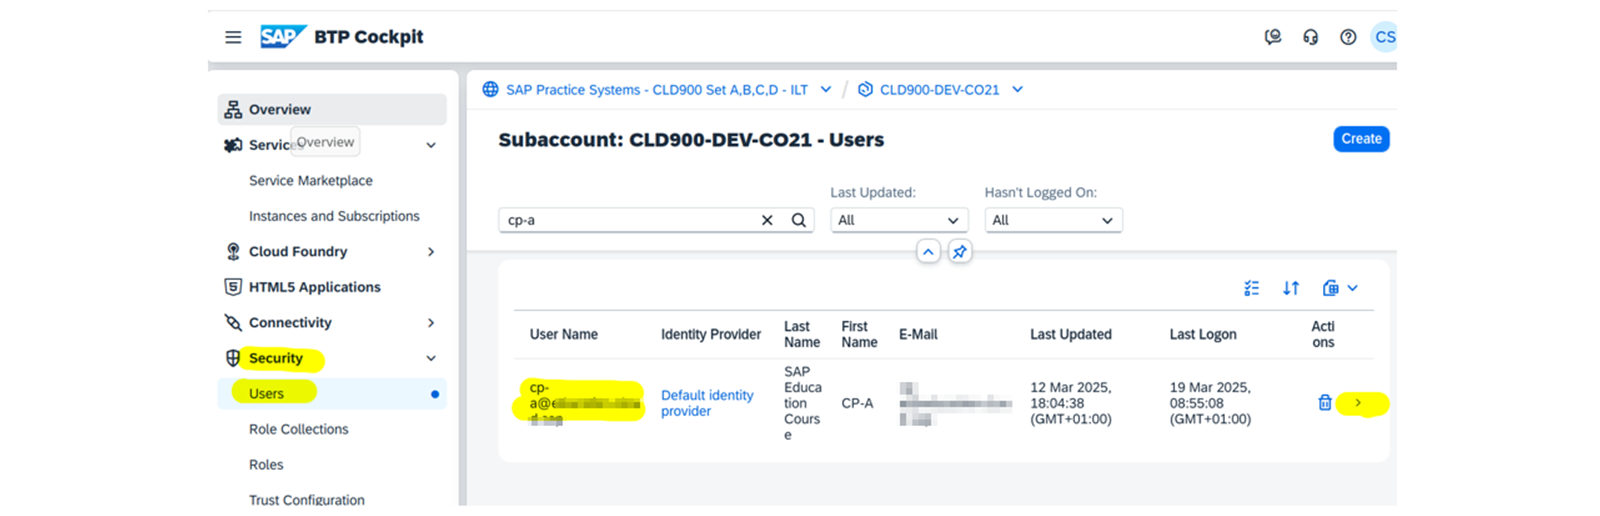This screenshot has height=516, width=1600.
Task: Open CLD900-DEV-CO21 breadcrumb dropdown arrow
Action: (x=1017, y=89)
